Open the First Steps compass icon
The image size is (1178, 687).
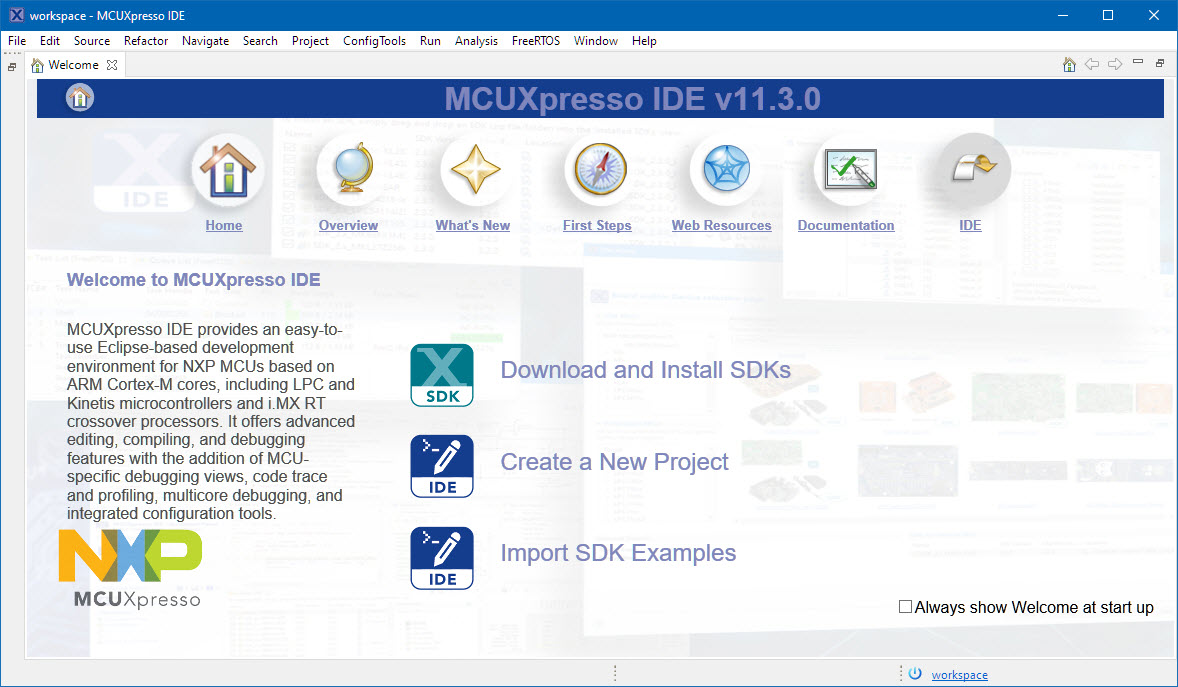point(597,170)
